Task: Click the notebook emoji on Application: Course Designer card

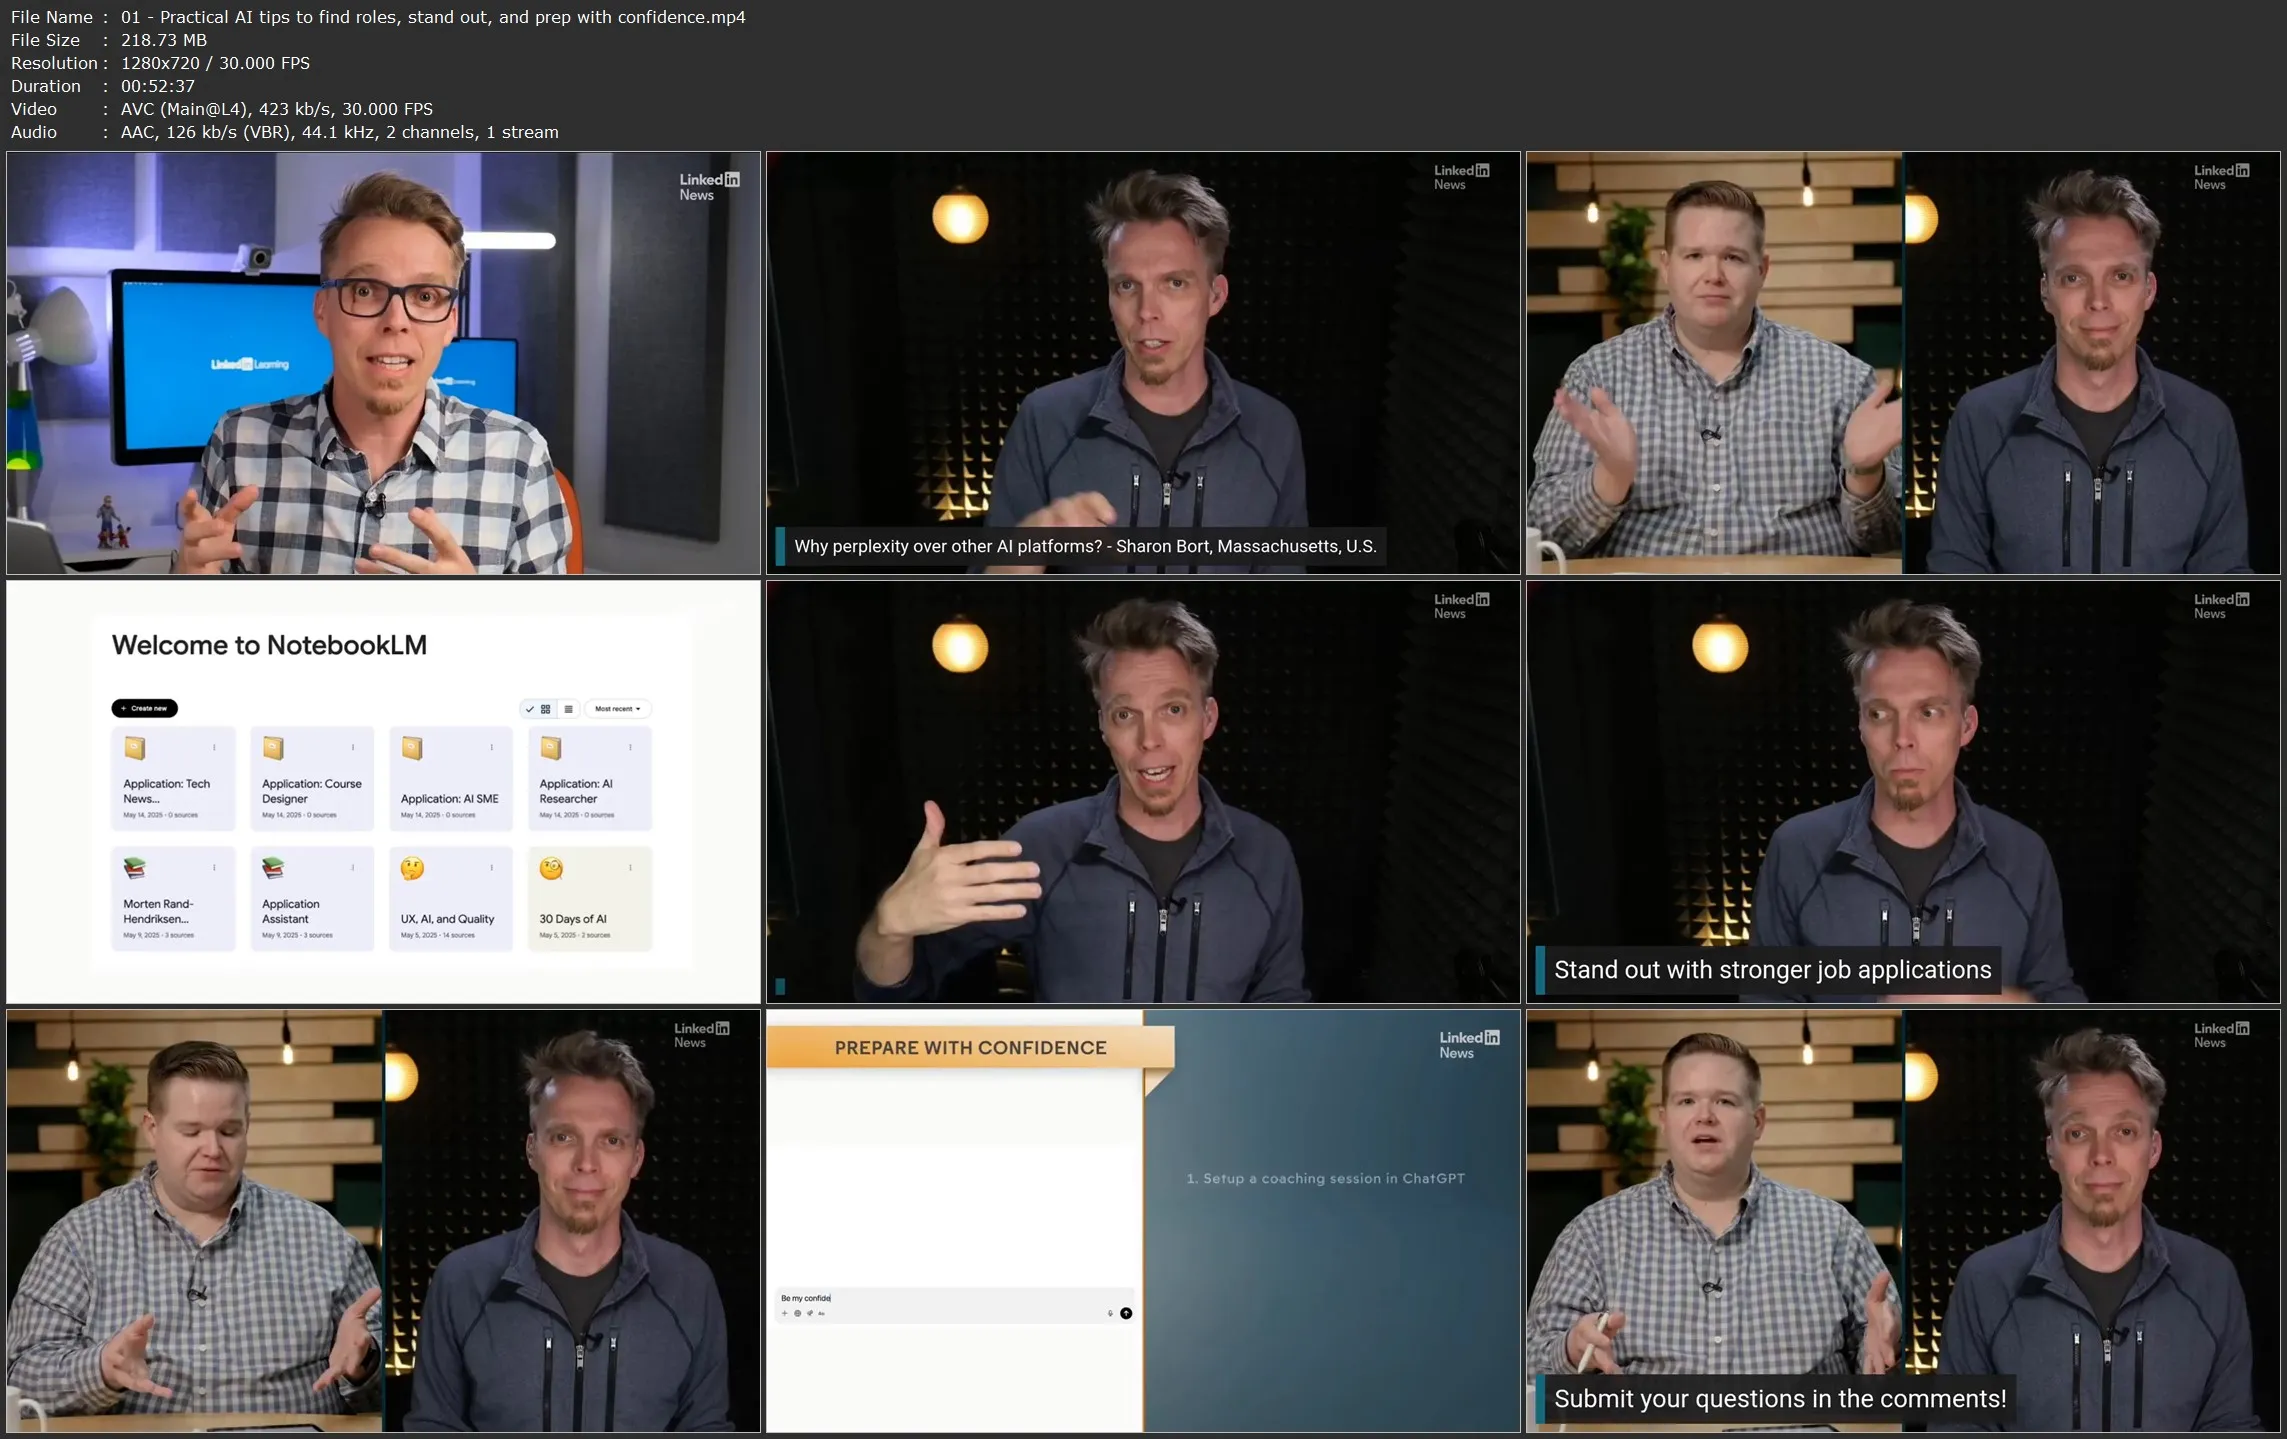Action: tap(273, 748)
